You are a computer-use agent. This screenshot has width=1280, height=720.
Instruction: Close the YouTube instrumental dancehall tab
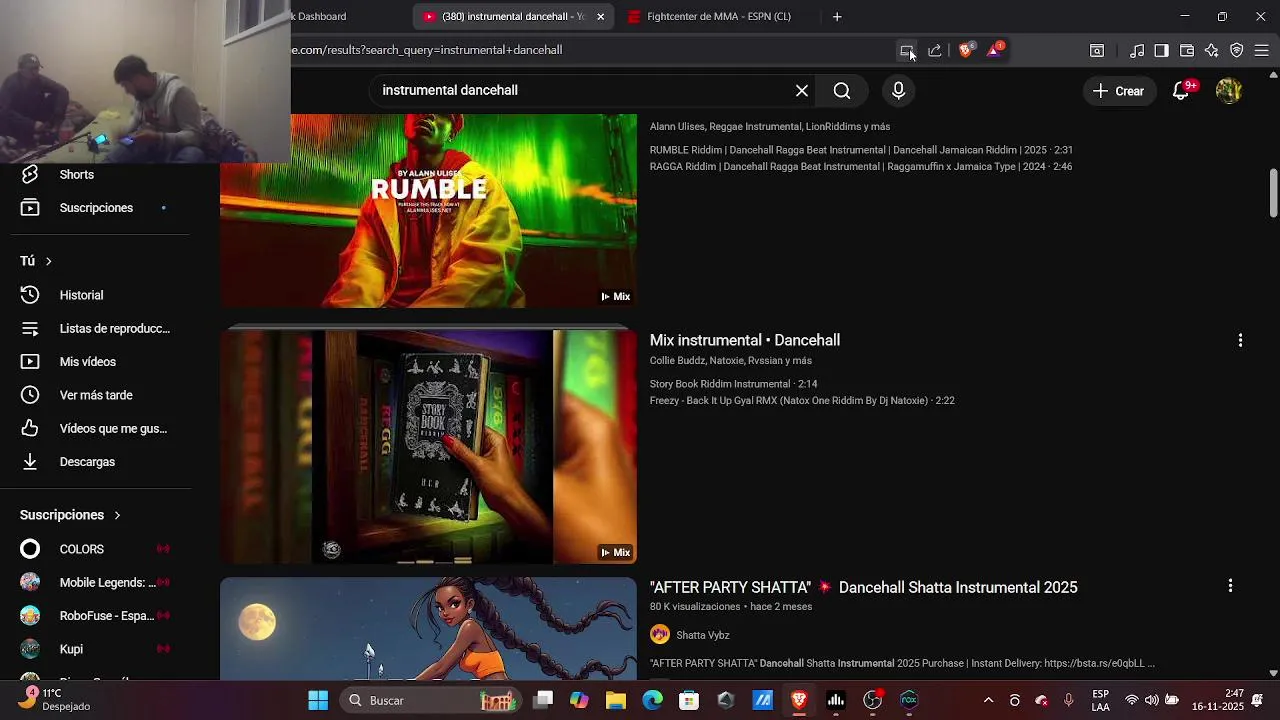(x=600, y=17)
